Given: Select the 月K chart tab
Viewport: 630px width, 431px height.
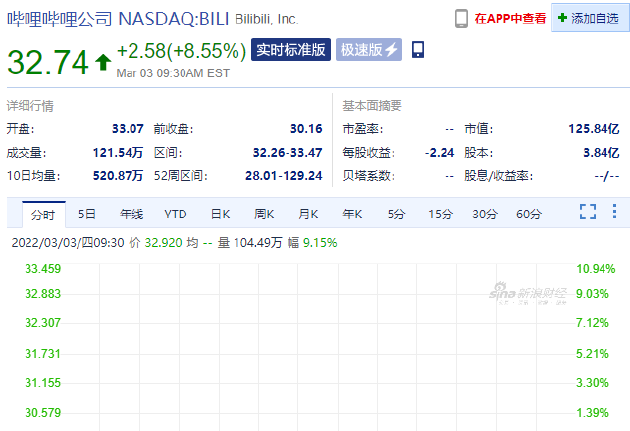Looking at the screenshot, I should (x=308, y=214).
